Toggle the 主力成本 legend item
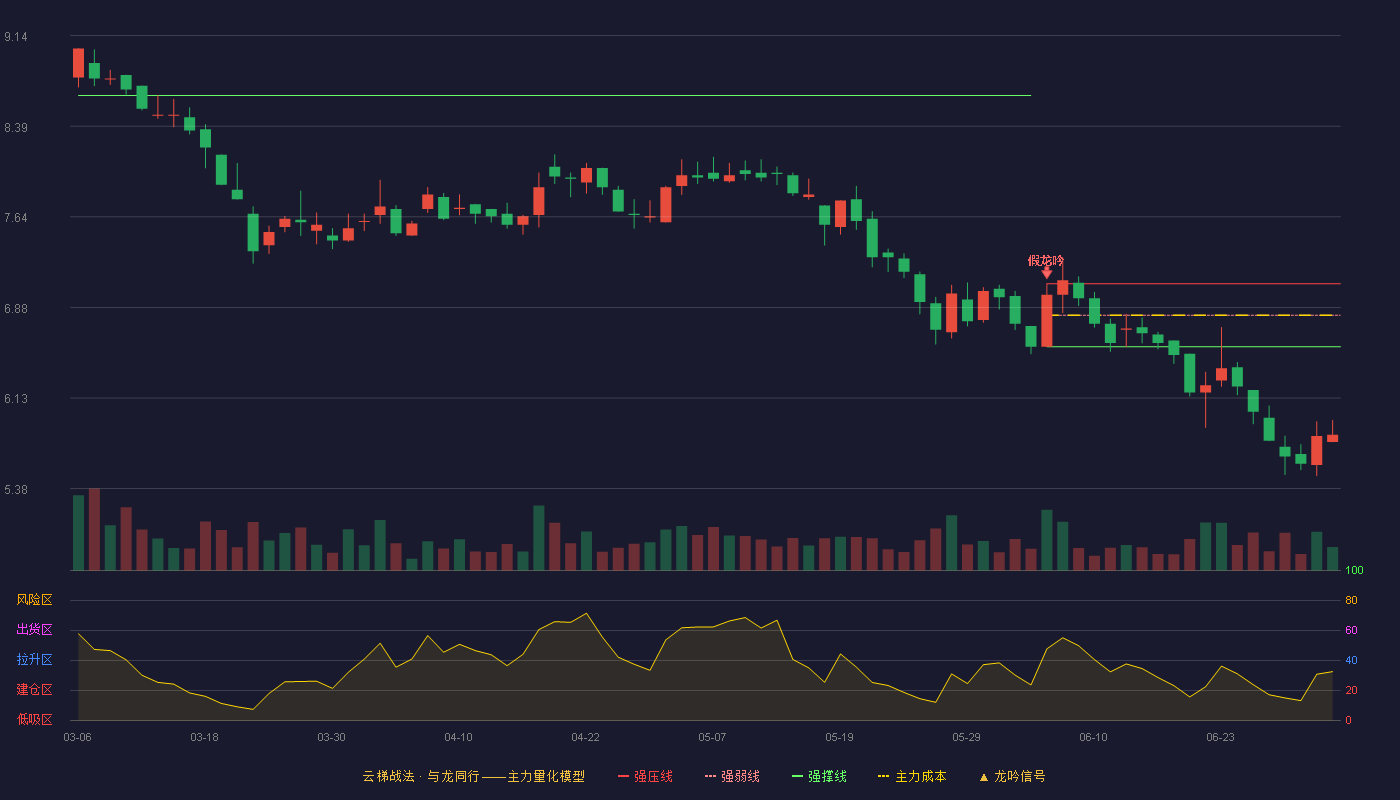1400x800 pixels. pyautogui.click(x=912, y=776)
